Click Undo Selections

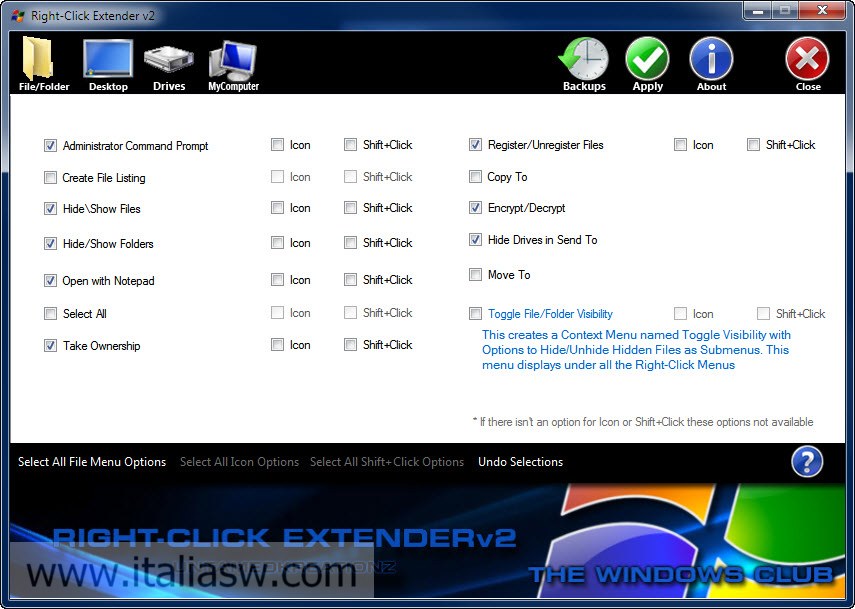[x=520, y=462]
